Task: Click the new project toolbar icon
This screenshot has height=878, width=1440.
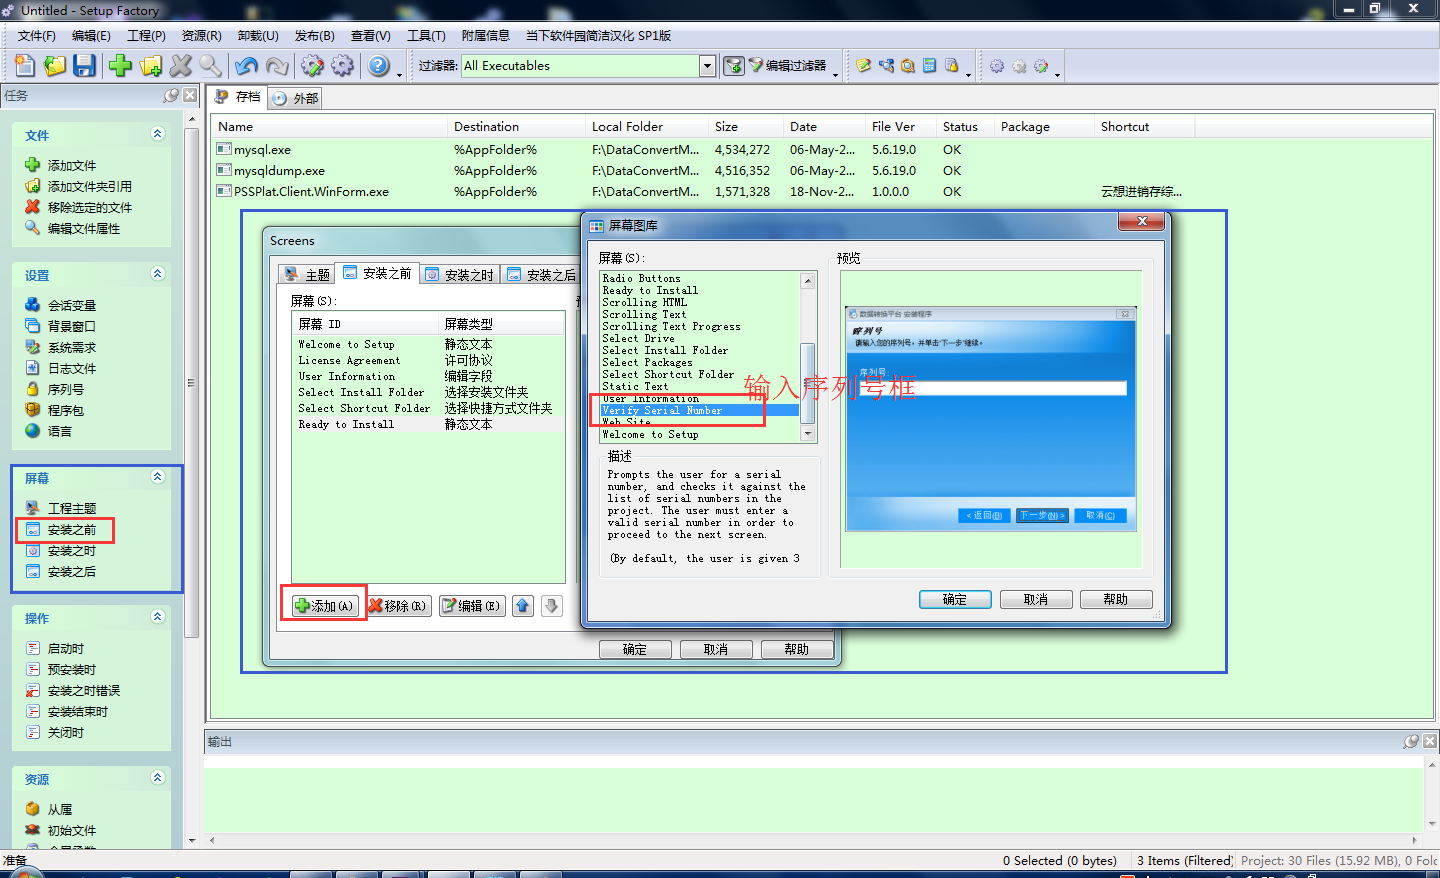Action: coord(25,66)
